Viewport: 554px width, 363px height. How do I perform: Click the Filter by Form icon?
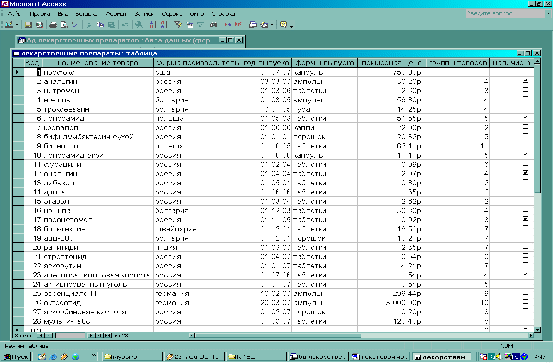coord(189,25)
